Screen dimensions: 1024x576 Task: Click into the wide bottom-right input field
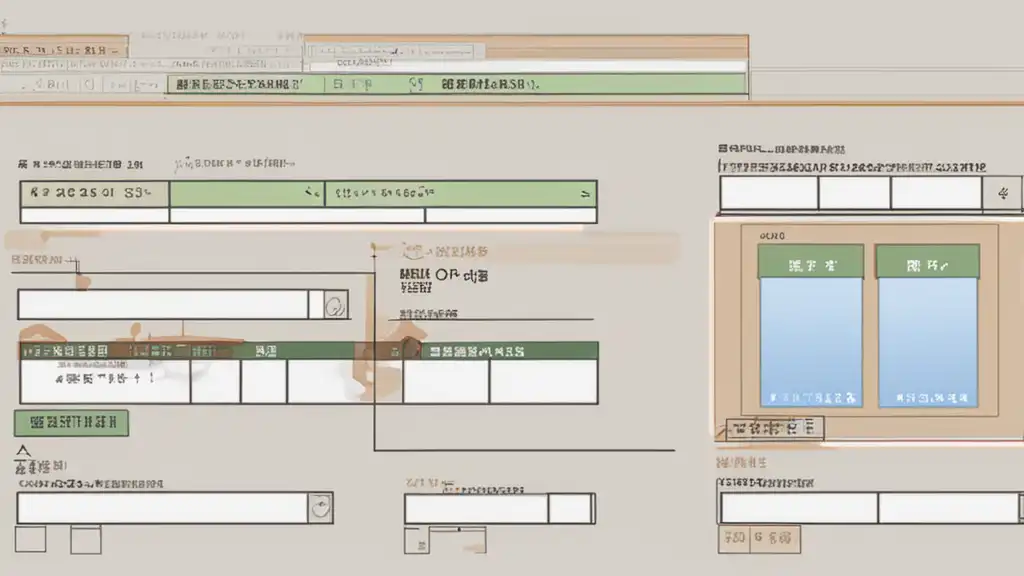coord(798,508)
